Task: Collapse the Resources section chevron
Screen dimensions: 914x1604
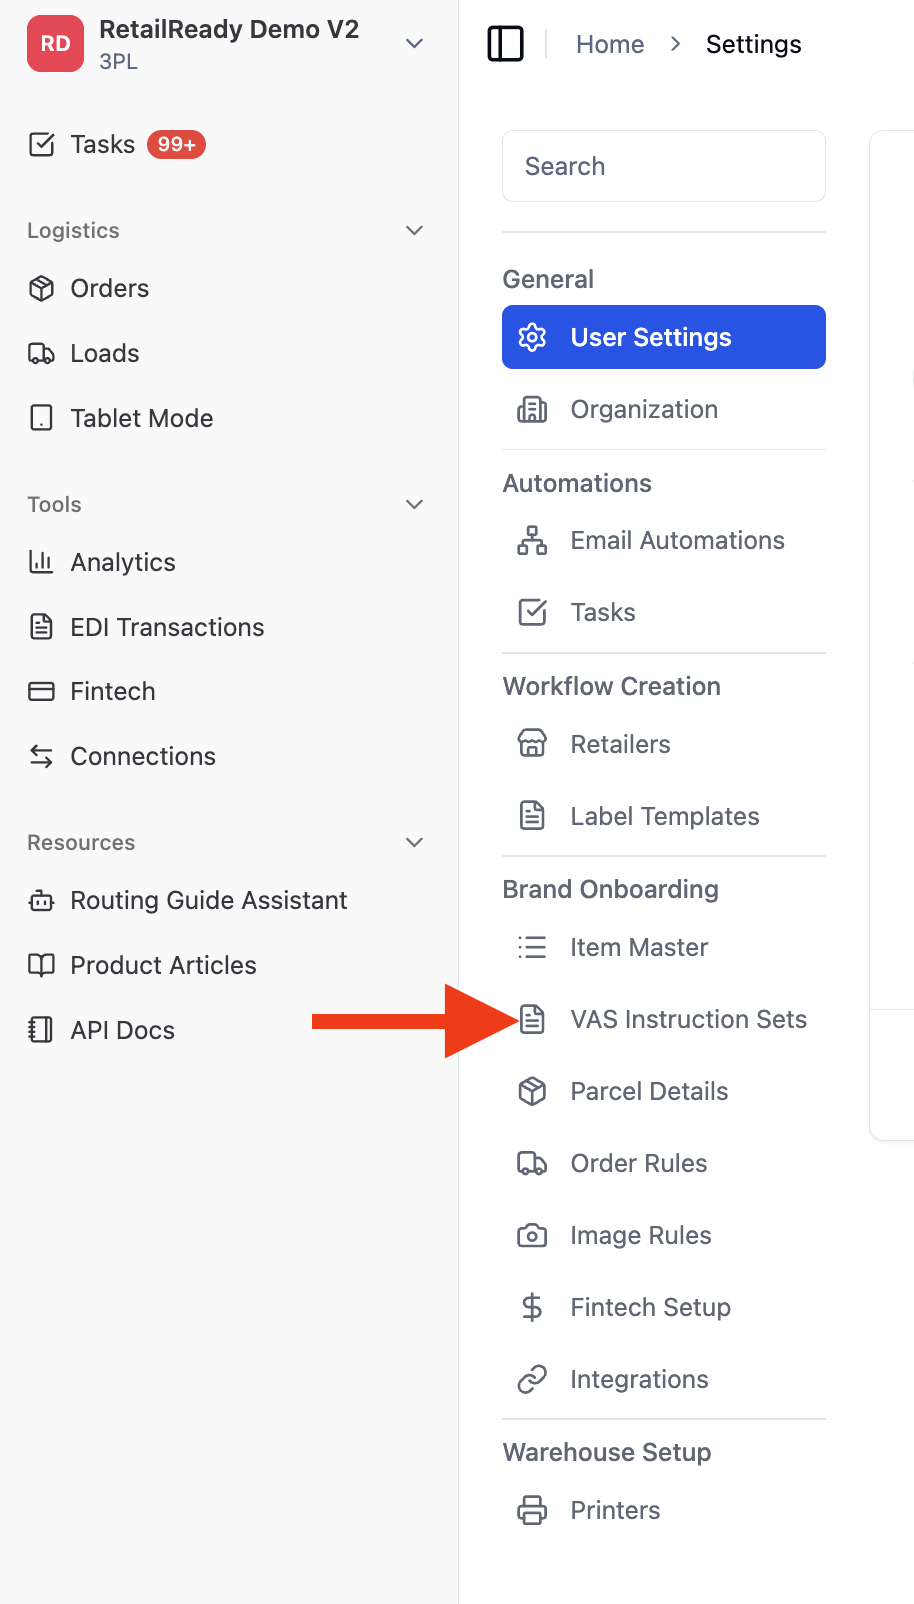Action: (x=415, y=843)
